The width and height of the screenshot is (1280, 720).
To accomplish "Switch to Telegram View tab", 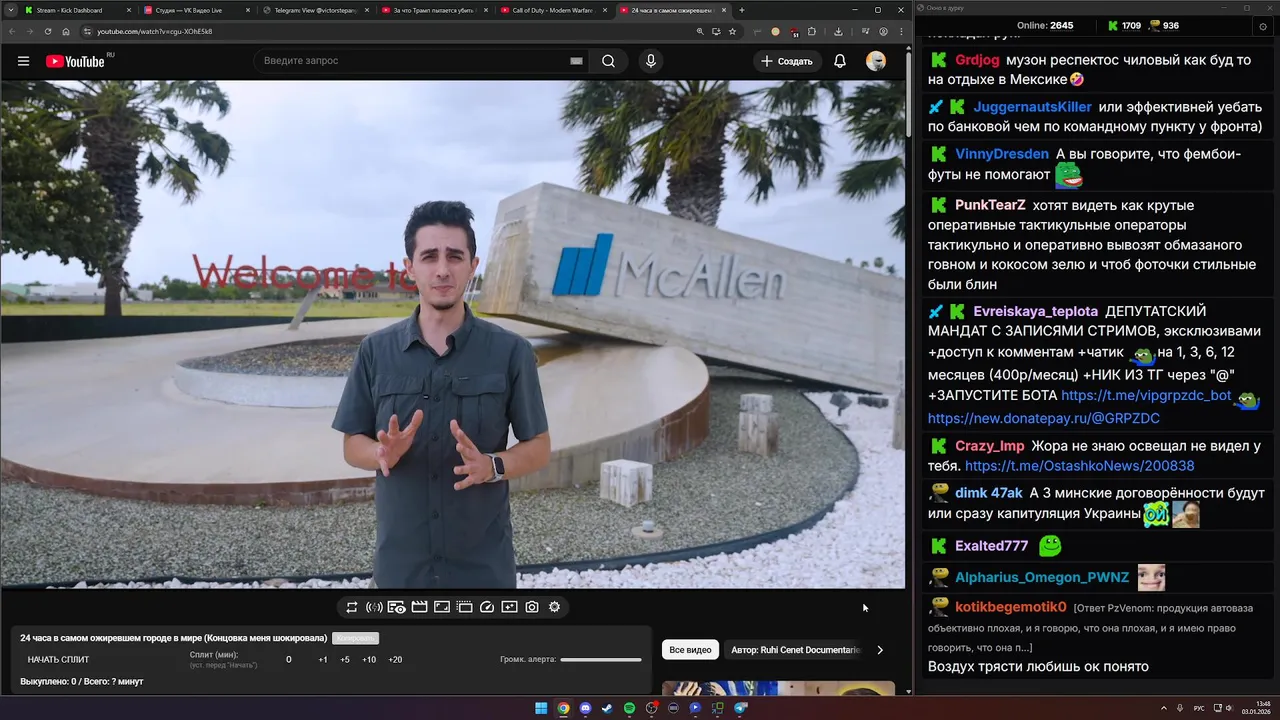I will point(315,10).
